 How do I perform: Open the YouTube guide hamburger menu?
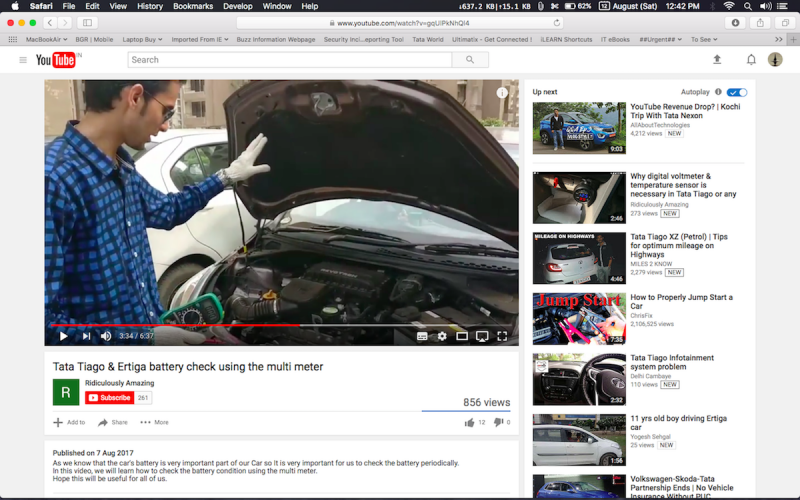coord(23,60)
